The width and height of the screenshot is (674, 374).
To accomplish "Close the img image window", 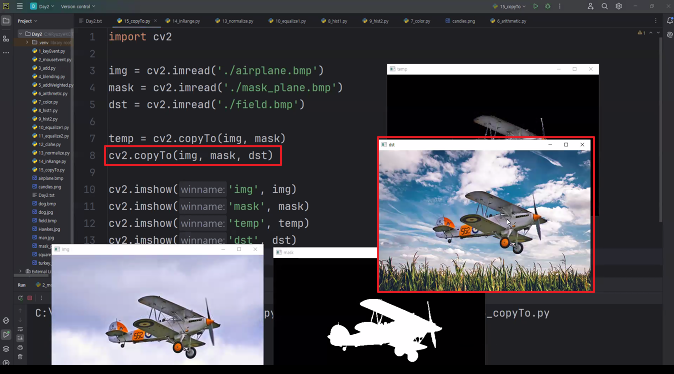I will click(x=255, y=249).
